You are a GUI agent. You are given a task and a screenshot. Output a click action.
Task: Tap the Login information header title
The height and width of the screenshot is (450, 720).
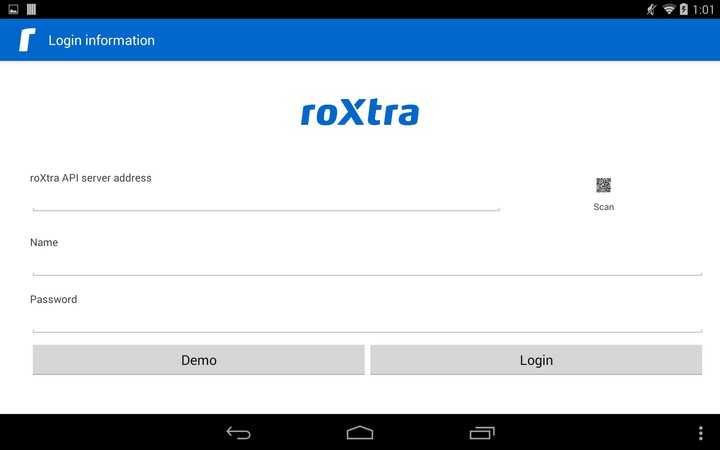coord(102,41)
